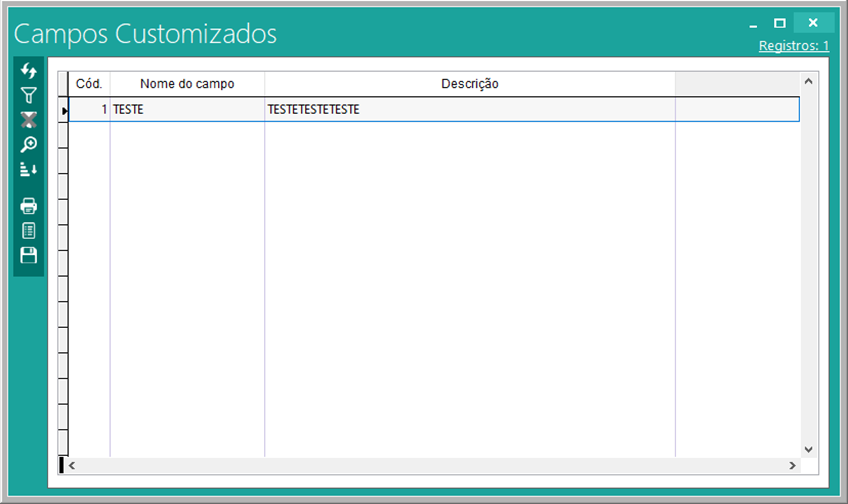Sort by the 'Cód.' column header
Screen dimensions: 848x504
coord(89,84)
